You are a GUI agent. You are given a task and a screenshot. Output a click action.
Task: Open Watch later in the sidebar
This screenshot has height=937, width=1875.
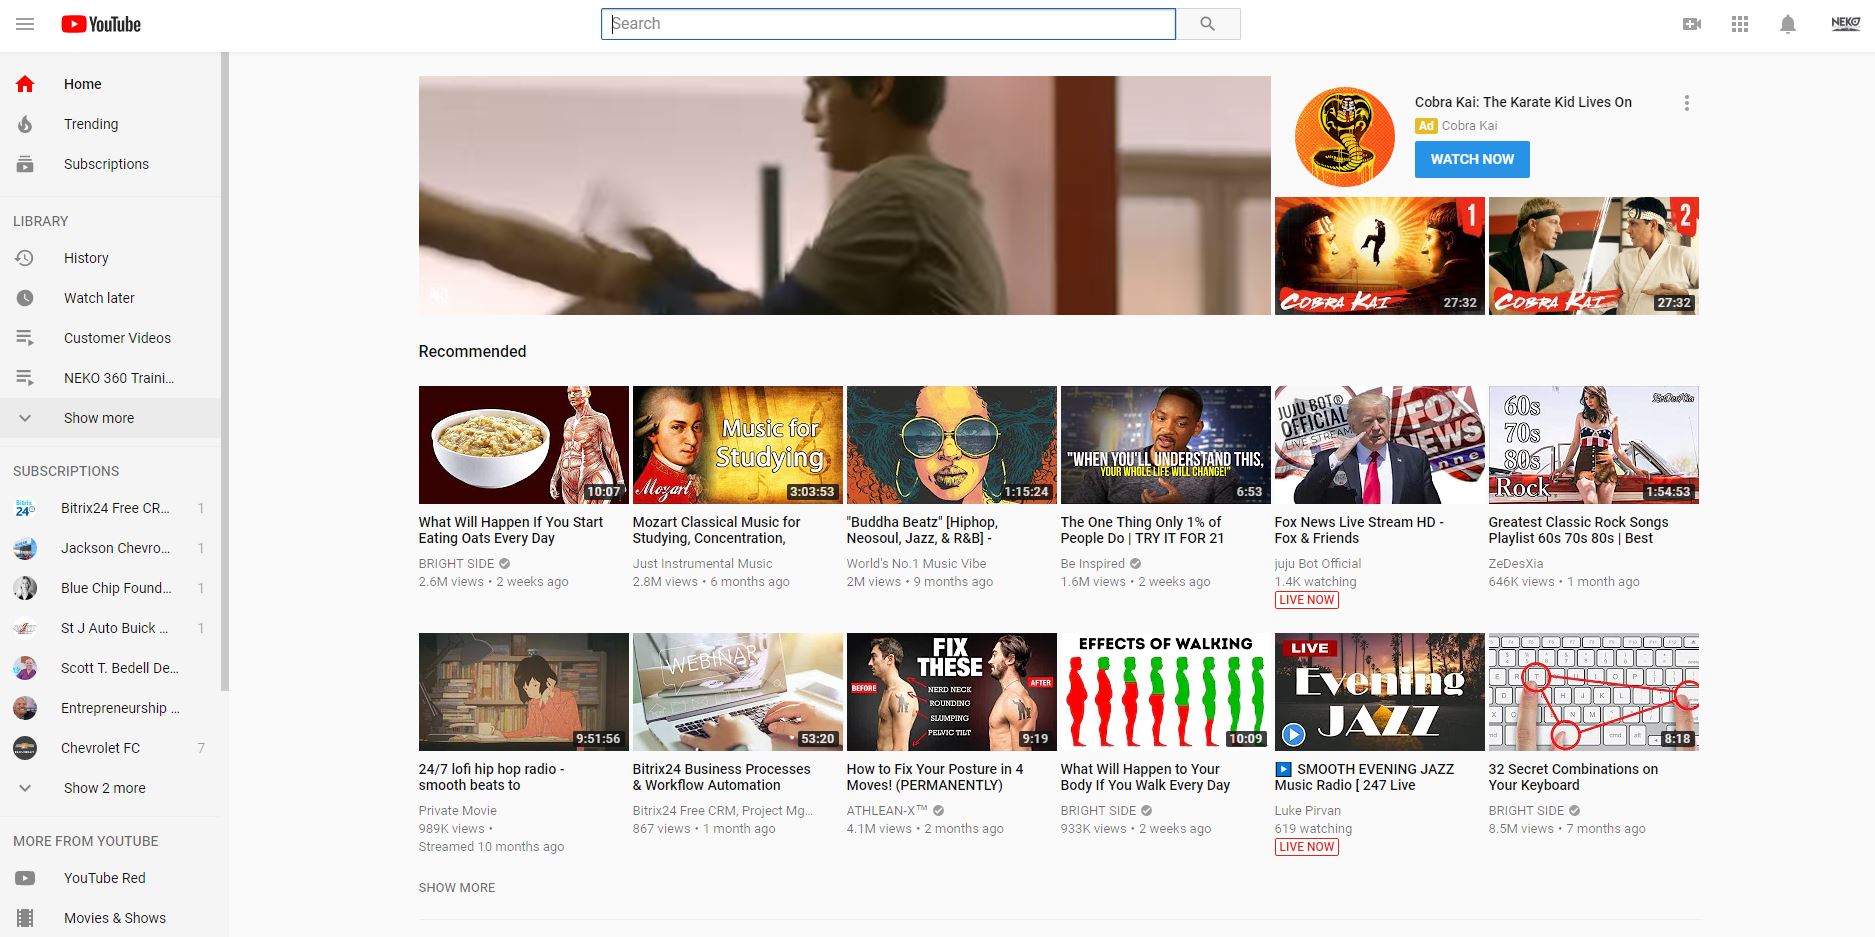click(x=110, y=298)
